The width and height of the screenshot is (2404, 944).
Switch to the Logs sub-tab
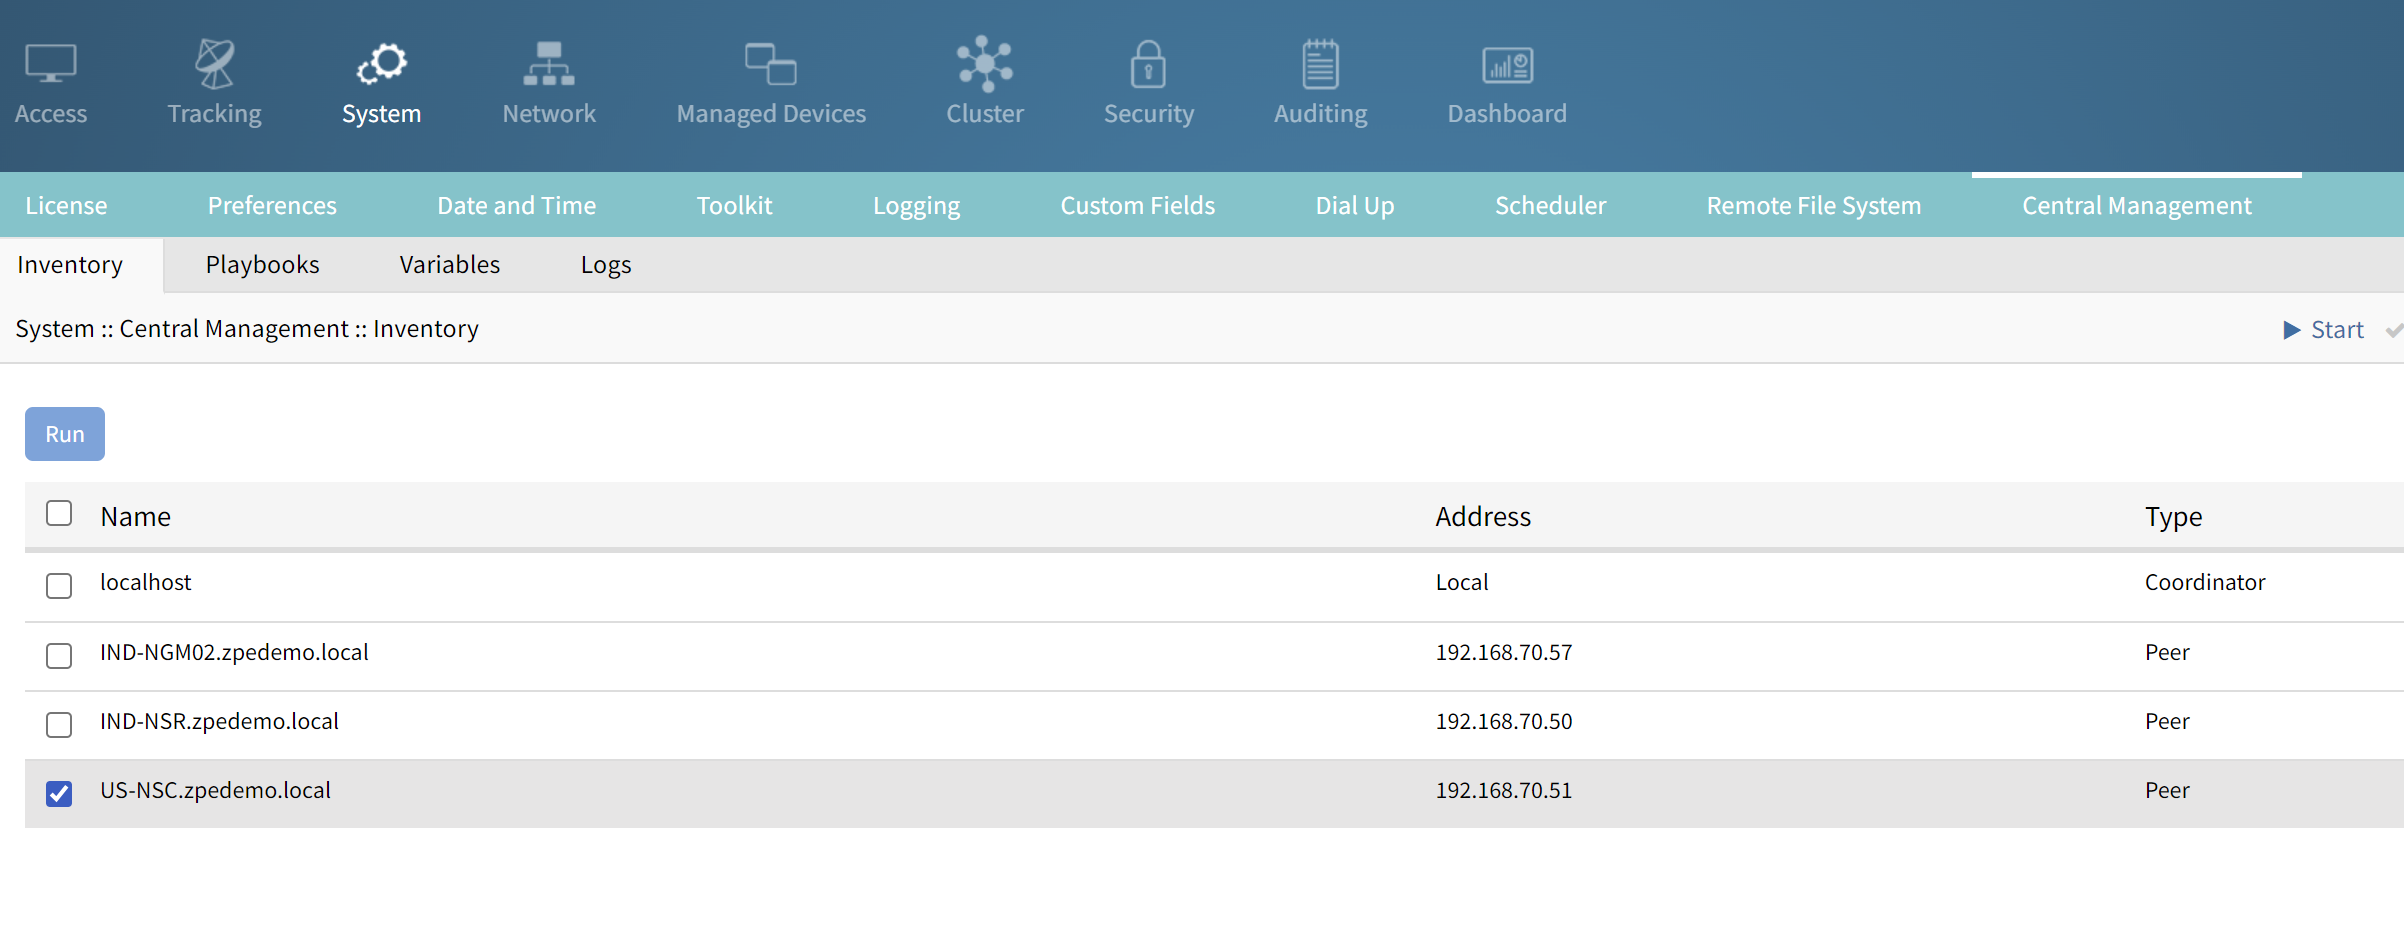606,266
